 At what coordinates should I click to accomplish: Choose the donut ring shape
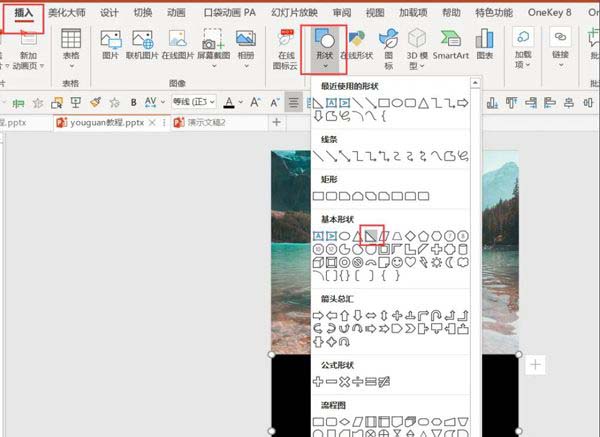(x=344, y=262)
